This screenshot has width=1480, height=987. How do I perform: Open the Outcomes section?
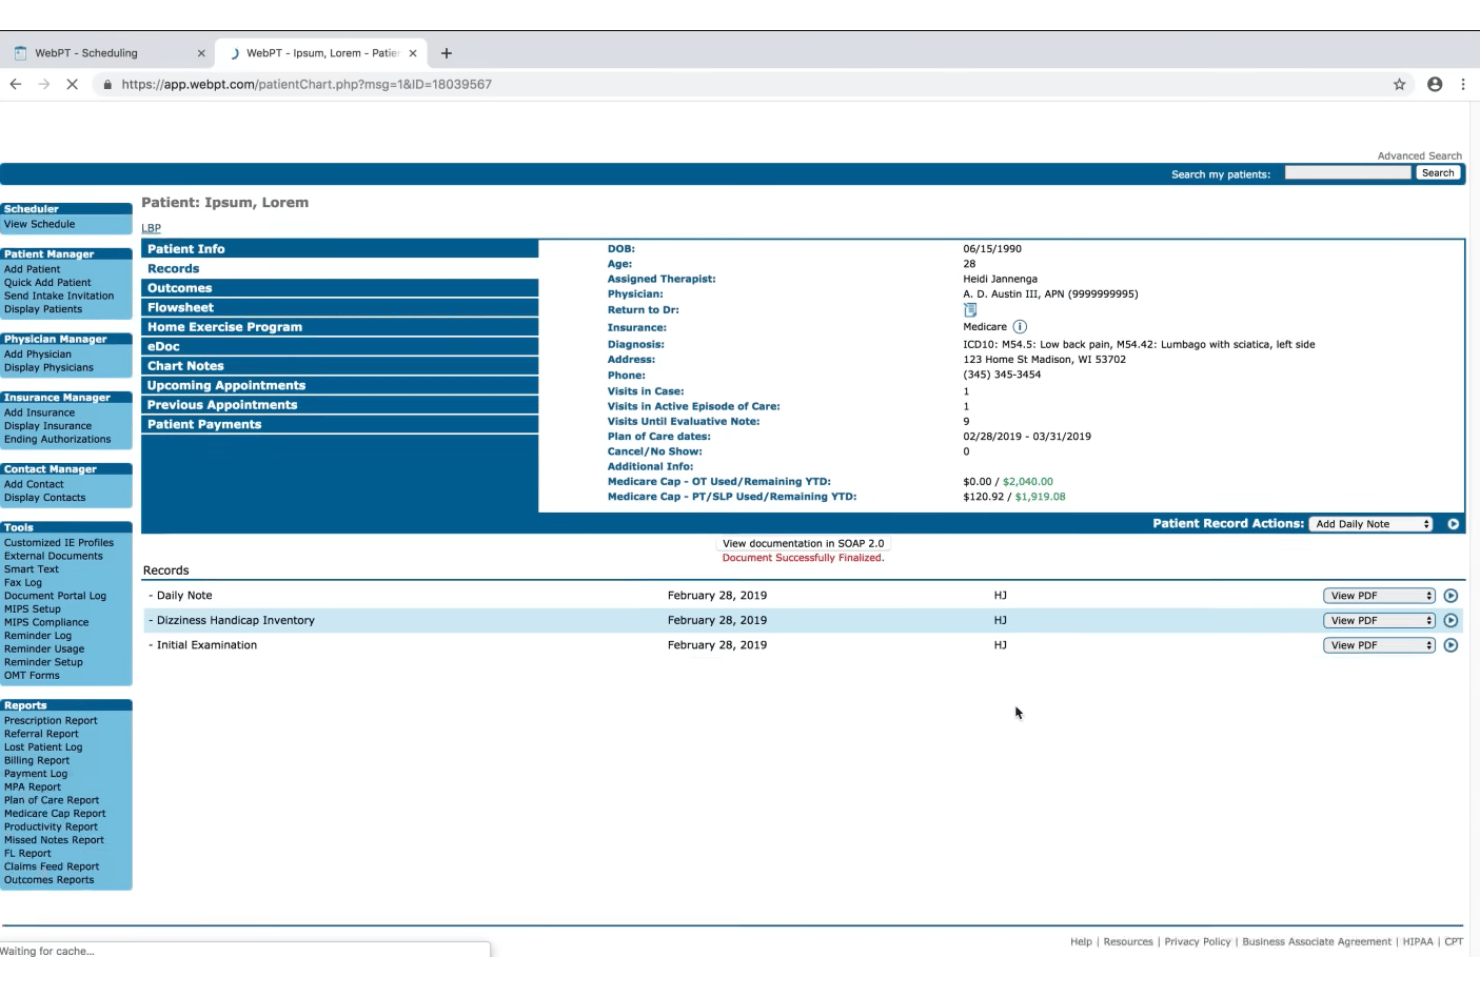point(340,288)
